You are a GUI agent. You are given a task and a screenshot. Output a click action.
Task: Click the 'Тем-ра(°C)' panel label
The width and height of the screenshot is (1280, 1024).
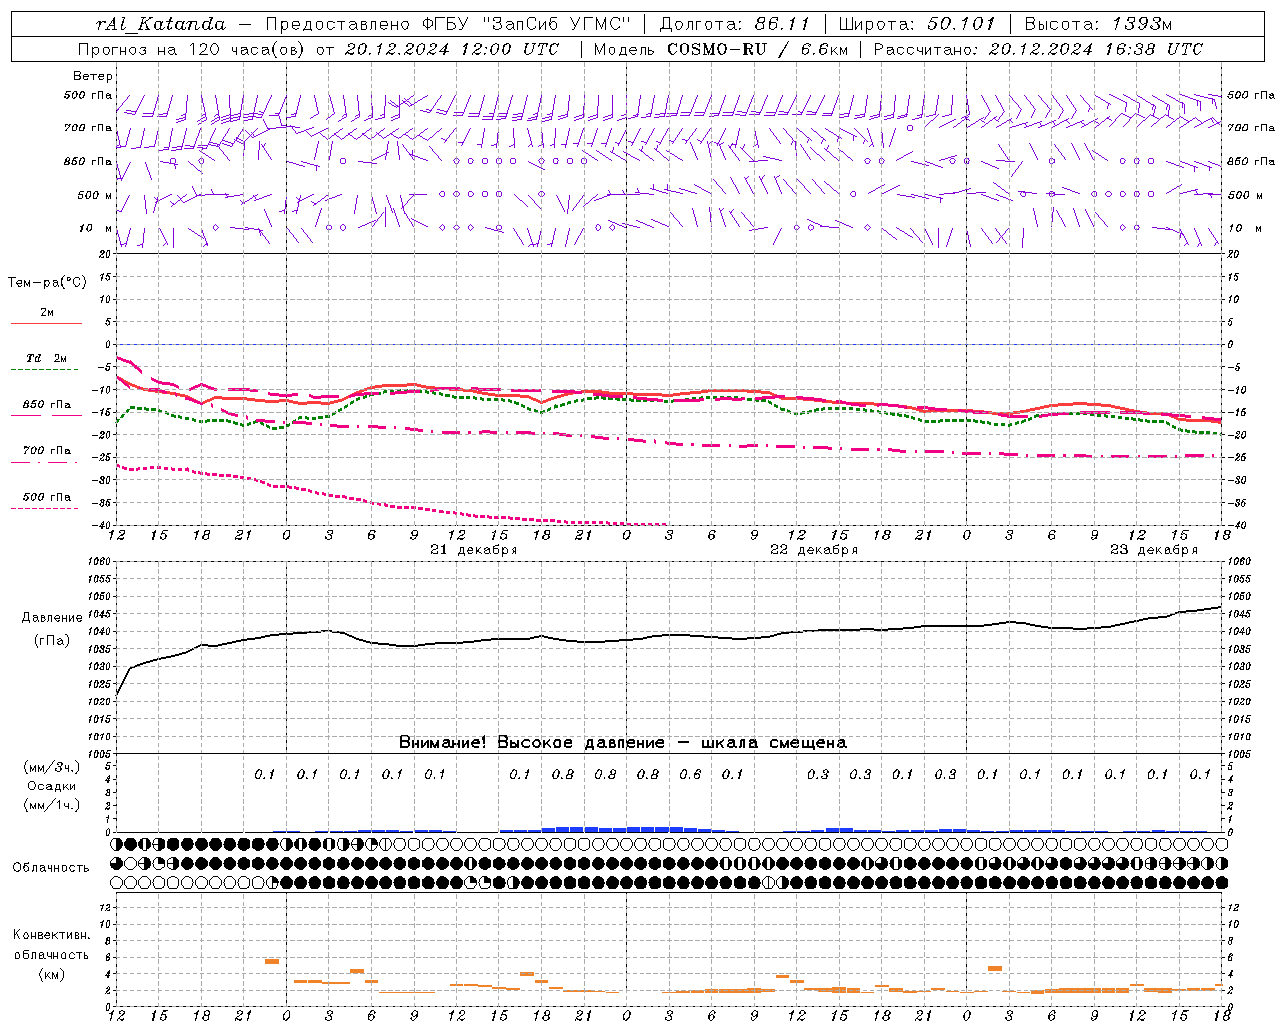(47, 283)
